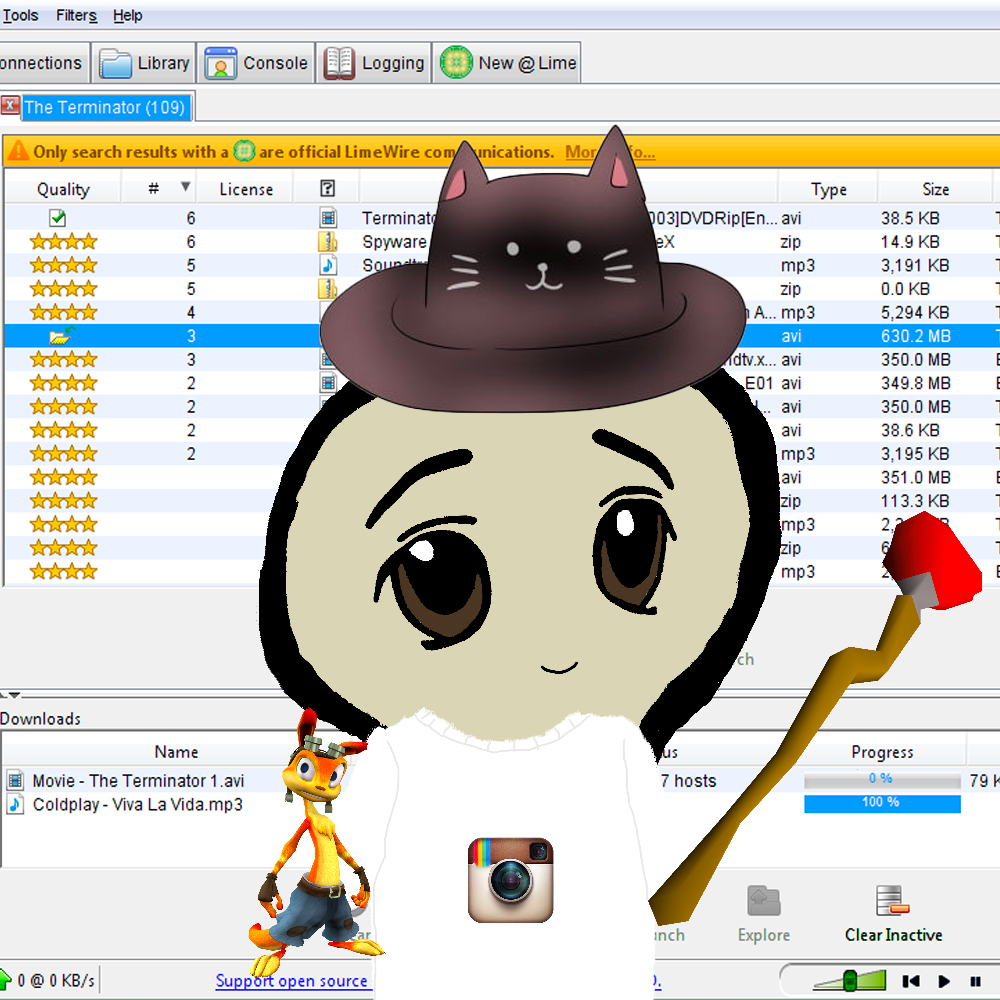Click the 630.2 MB size in the highlighted row
The height and width of the screenshot is (1000, 1000).
(915, 336)
